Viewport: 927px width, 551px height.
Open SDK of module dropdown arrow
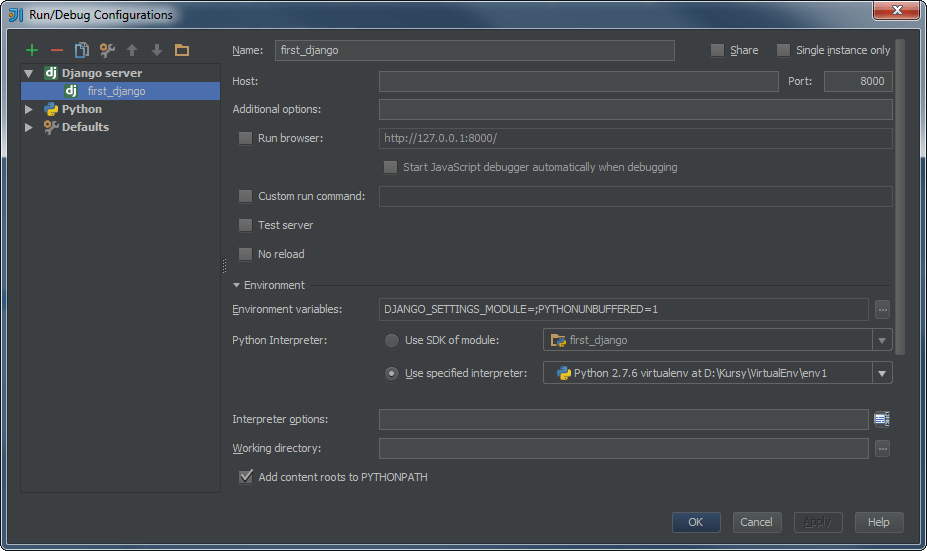point(881,341)
